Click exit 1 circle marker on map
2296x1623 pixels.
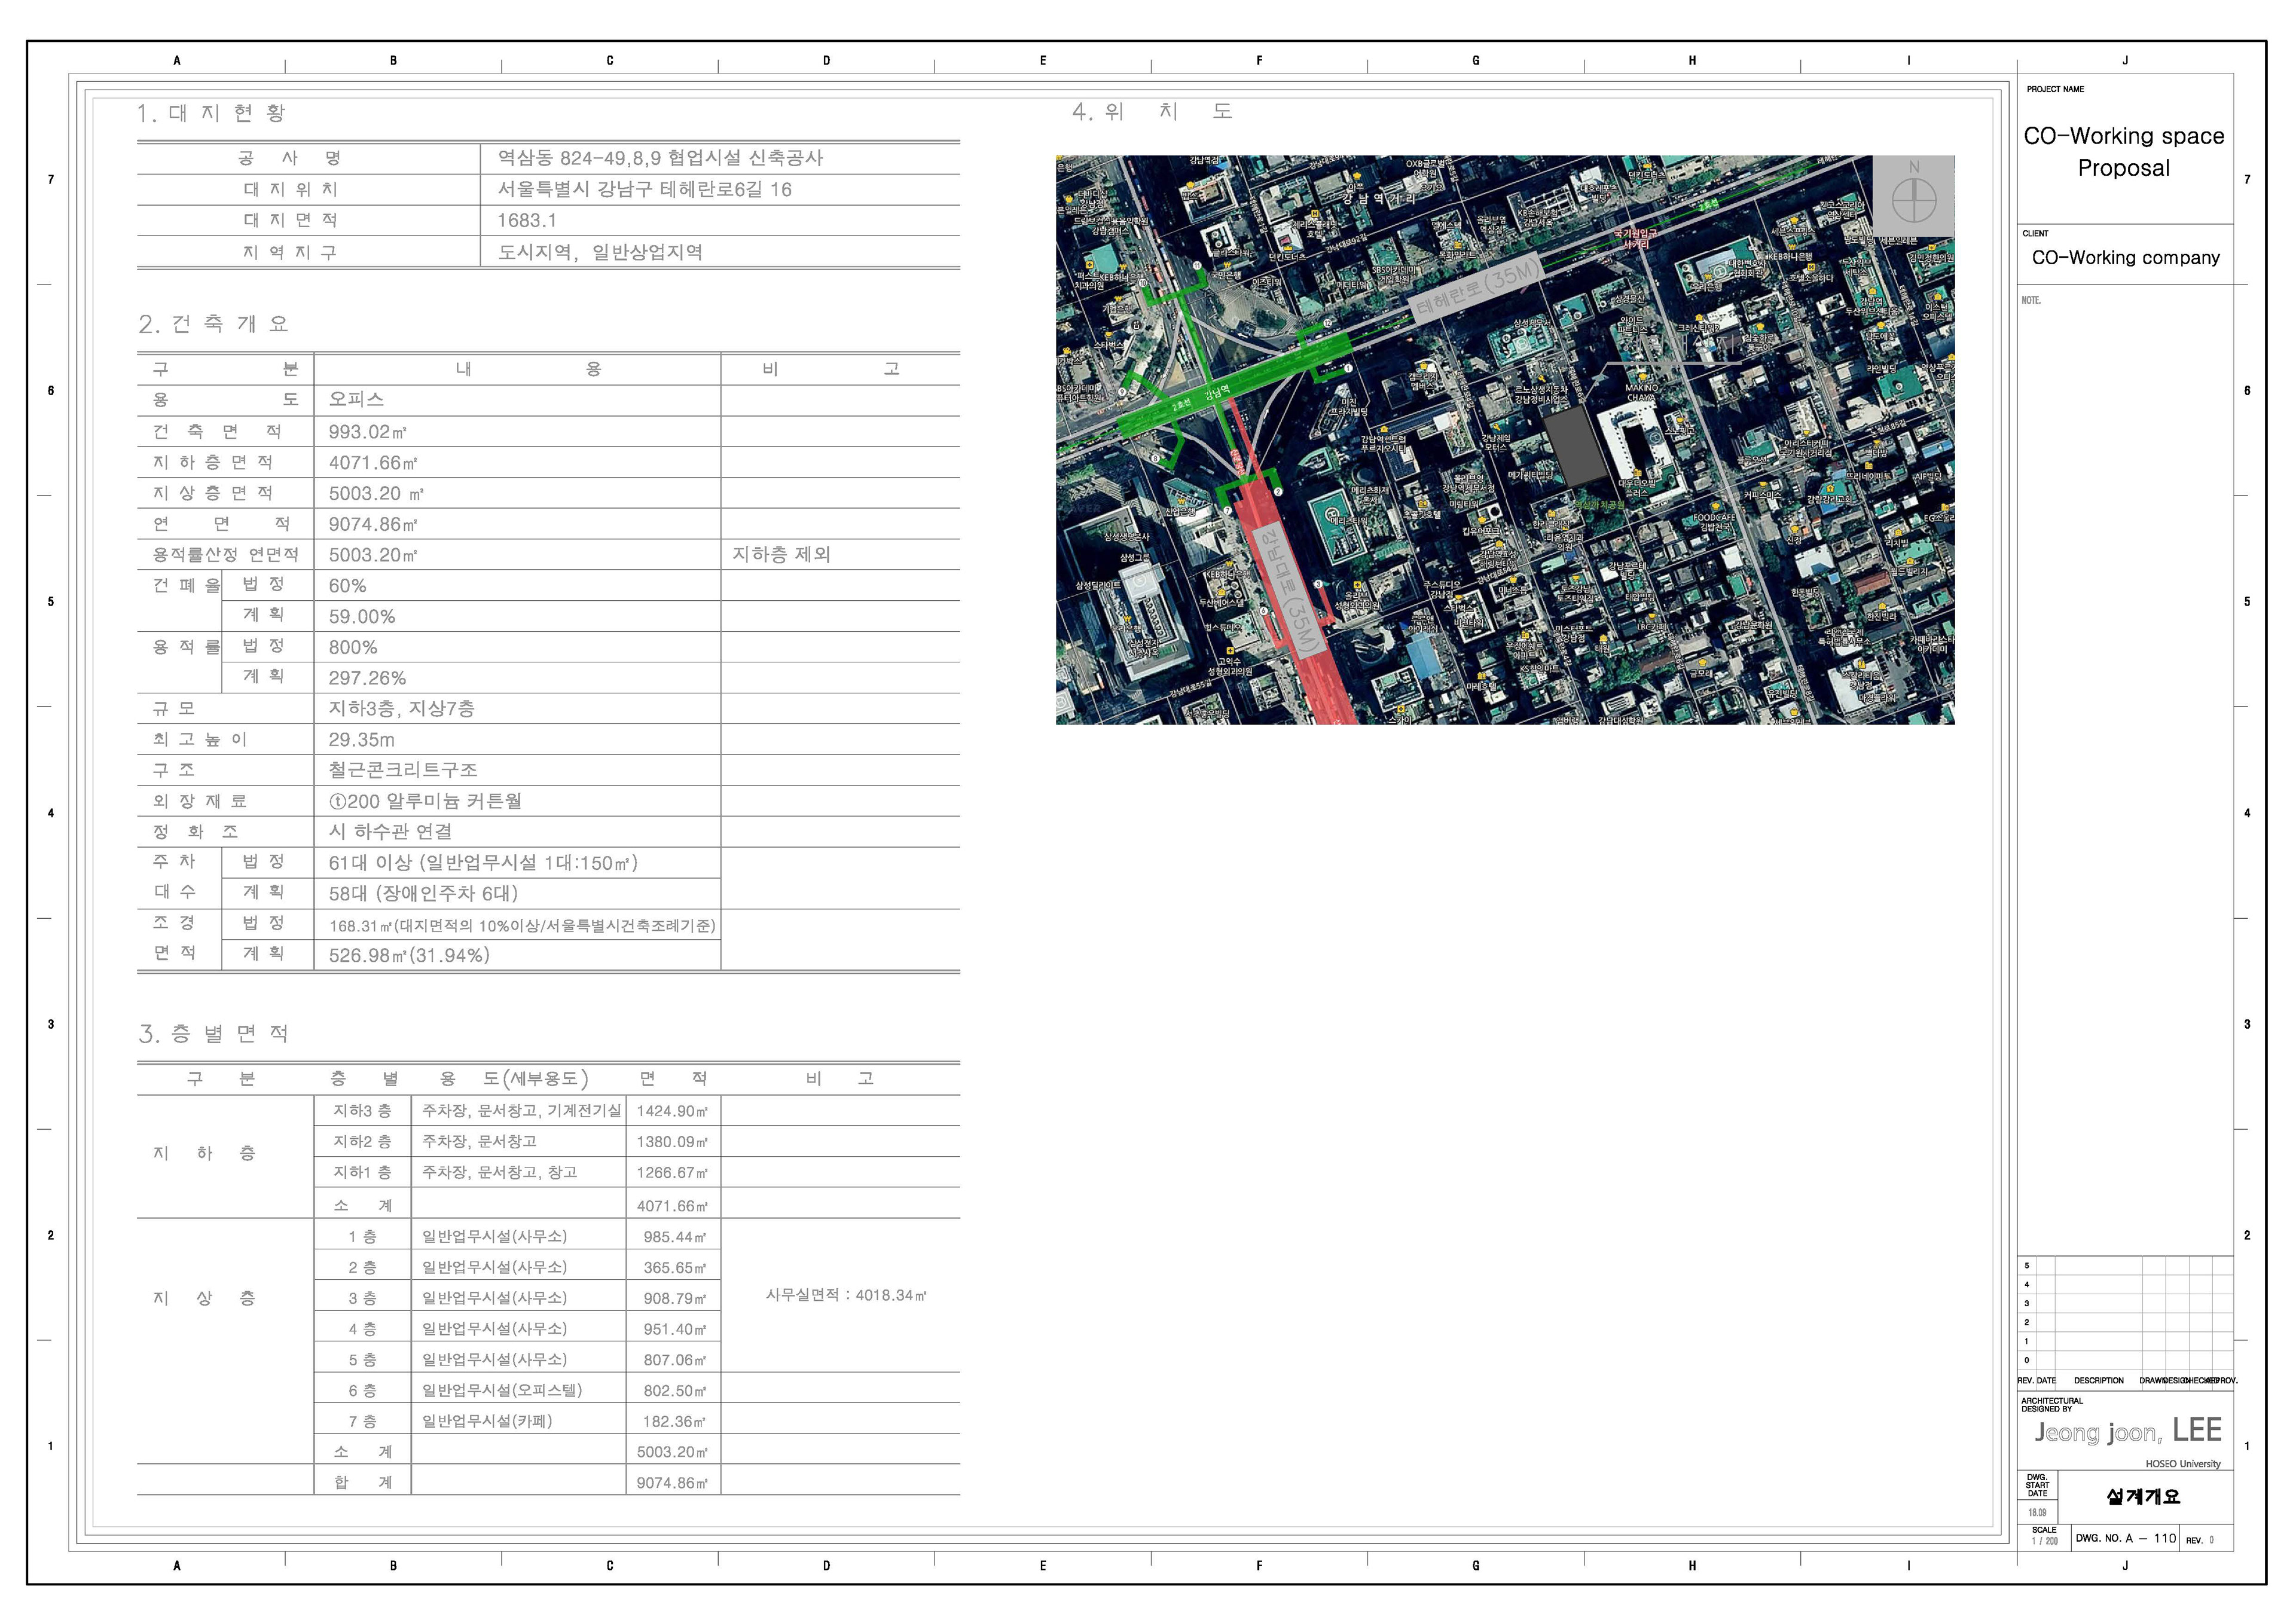point(1348,369)
